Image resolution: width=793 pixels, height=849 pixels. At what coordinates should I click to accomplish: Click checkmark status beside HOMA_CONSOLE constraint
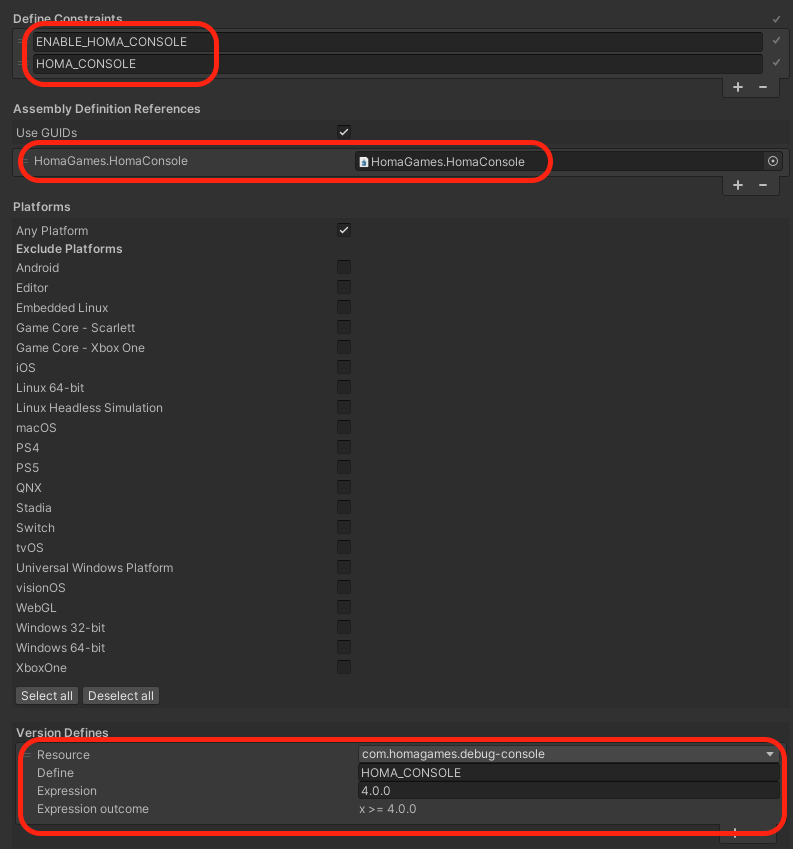coord(776,62)
